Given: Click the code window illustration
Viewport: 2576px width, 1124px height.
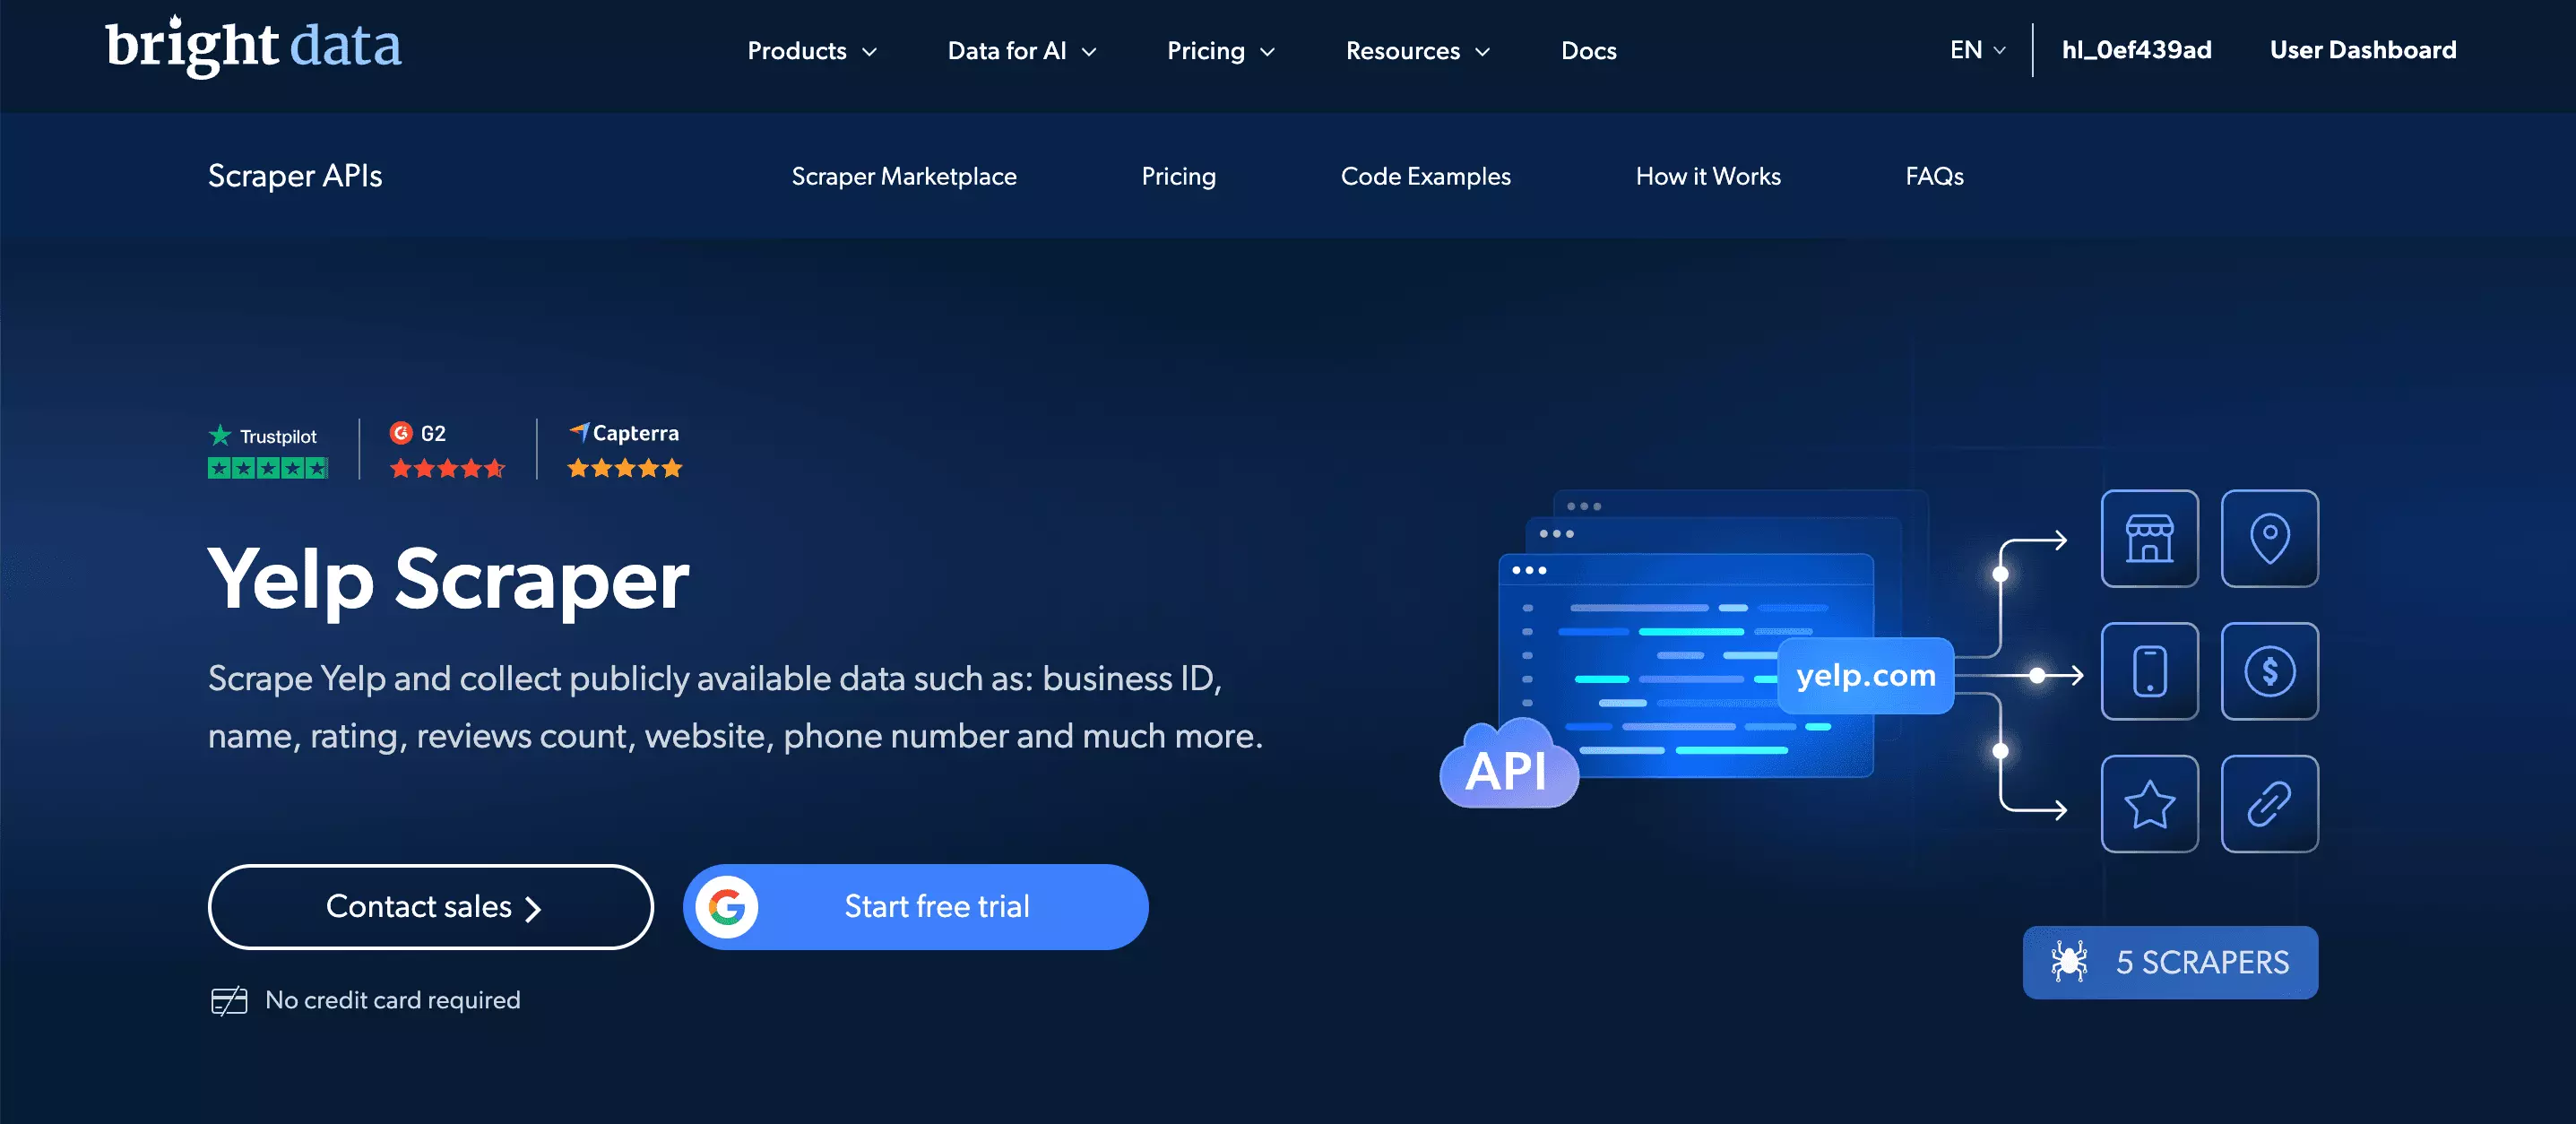Looking at the screenshot, I should click(1686, 665).
